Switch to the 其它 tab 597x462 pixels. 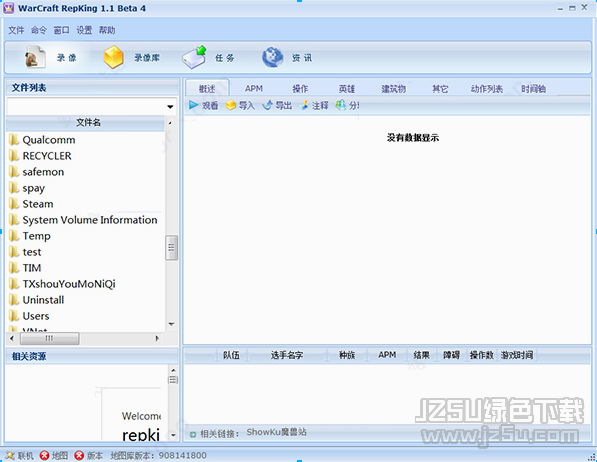[x=440, y=88]
